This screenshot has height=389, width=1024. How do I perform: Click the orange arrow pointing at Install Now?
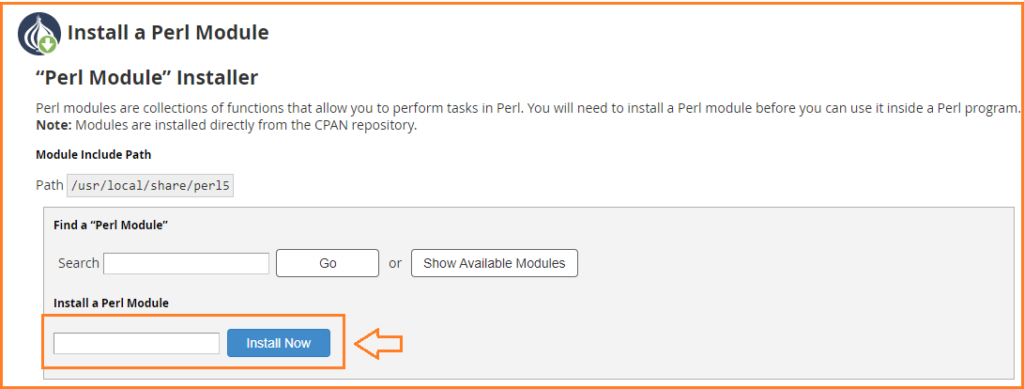pyautogui.click(x=378, y=343)
